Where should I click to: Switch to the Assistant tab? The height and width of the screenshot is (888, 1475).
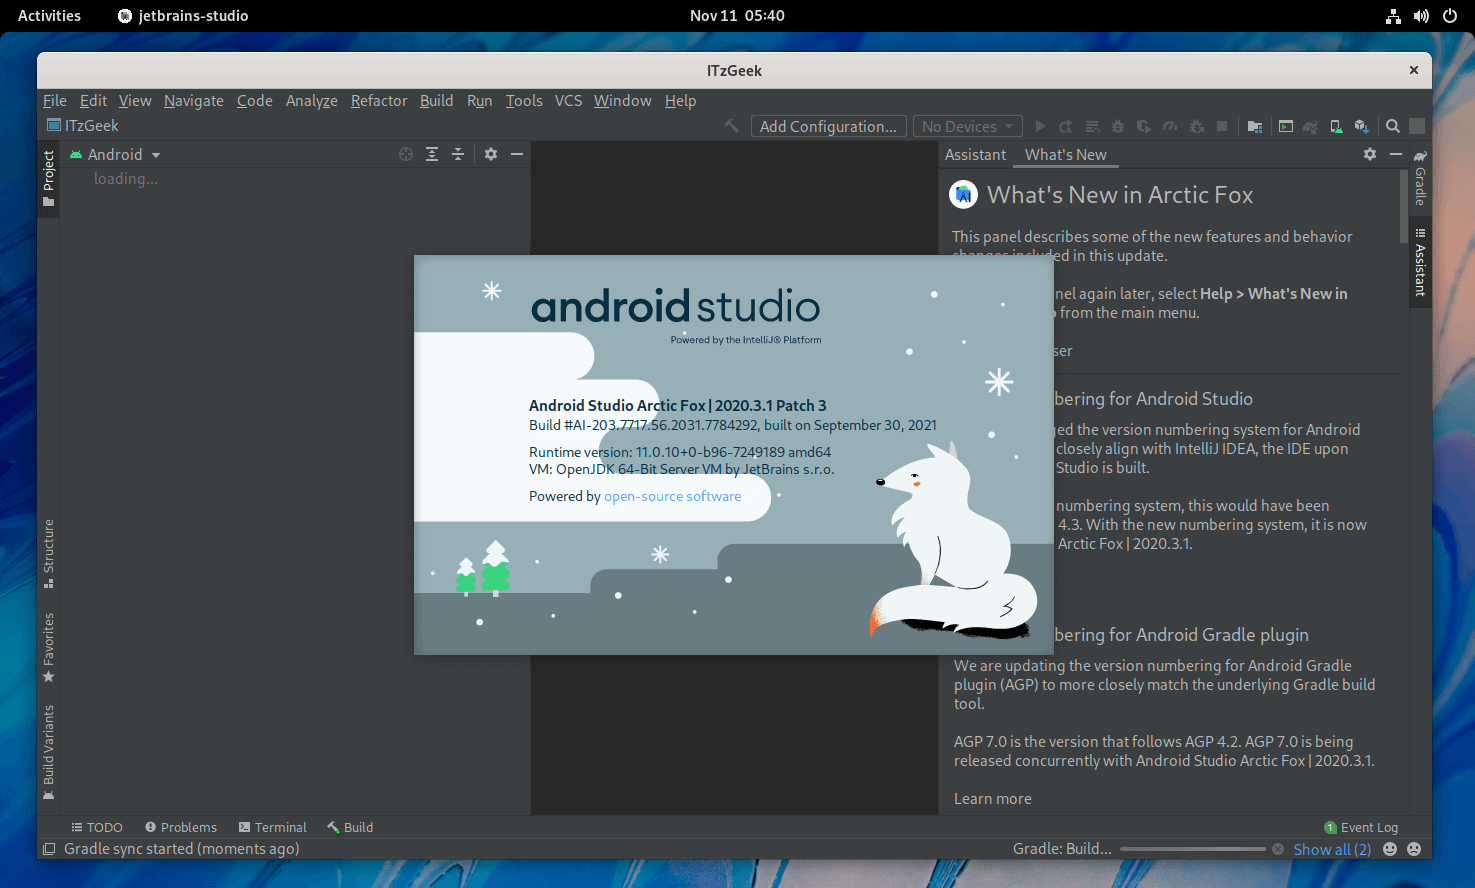click(975, 154)
